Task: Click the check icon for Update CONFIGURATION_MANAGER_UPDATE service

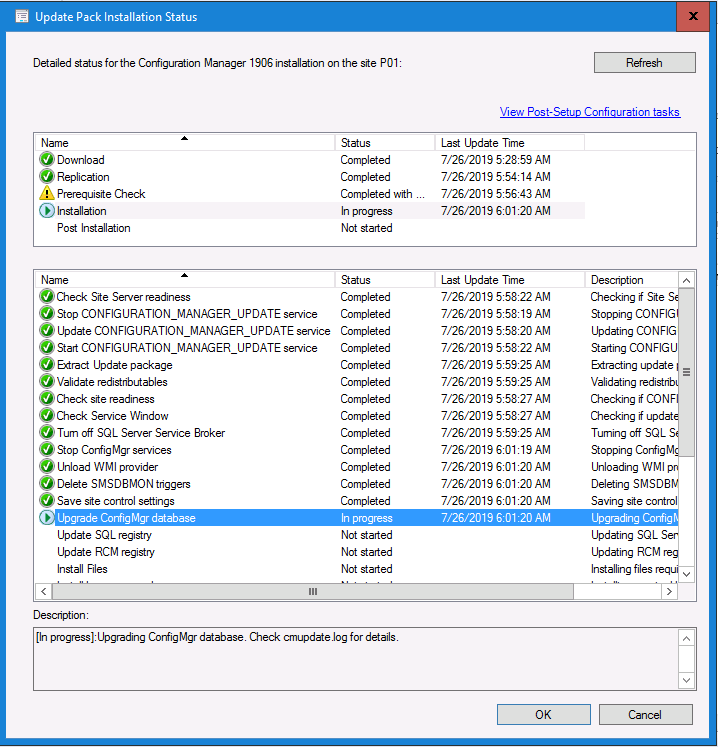Action: pos(47,331)
